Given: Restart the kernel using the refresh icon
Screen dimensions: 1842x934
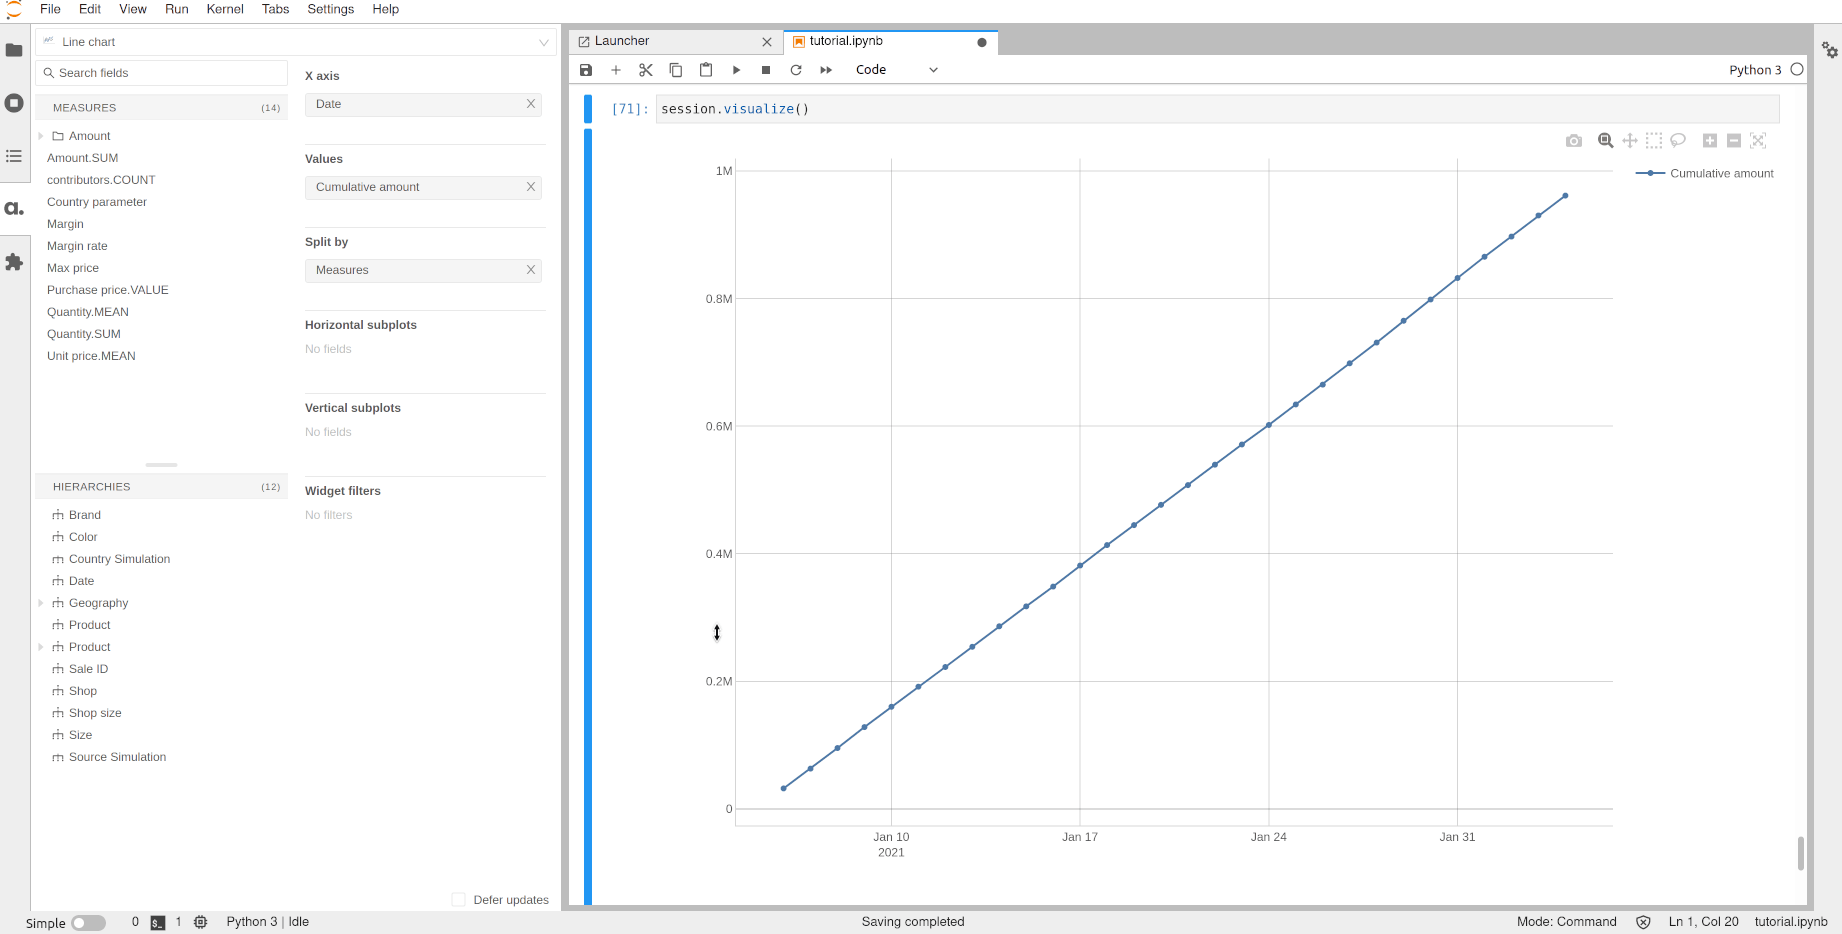Looking at the screenshot, I should click(x=796, y=70).
